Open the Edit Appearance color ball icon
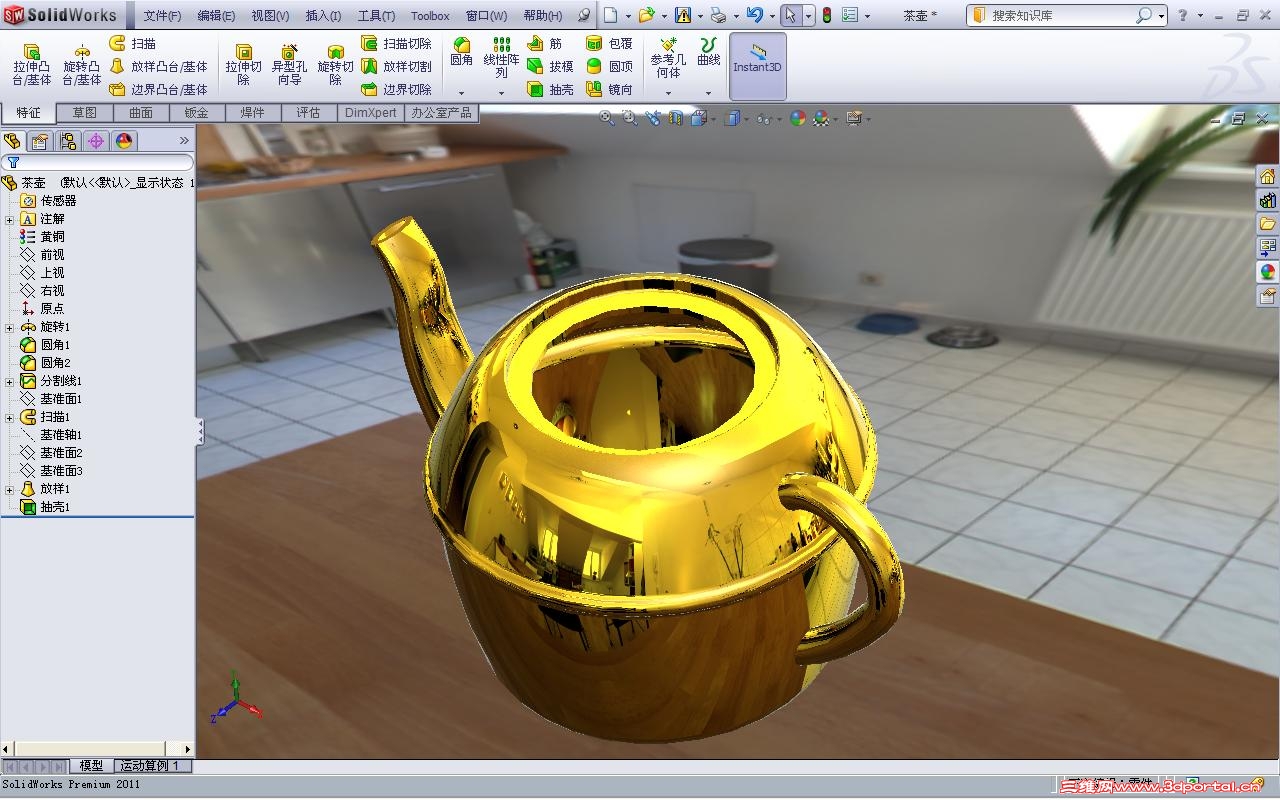Screen dimensions: 1280x800 point(797,118)
